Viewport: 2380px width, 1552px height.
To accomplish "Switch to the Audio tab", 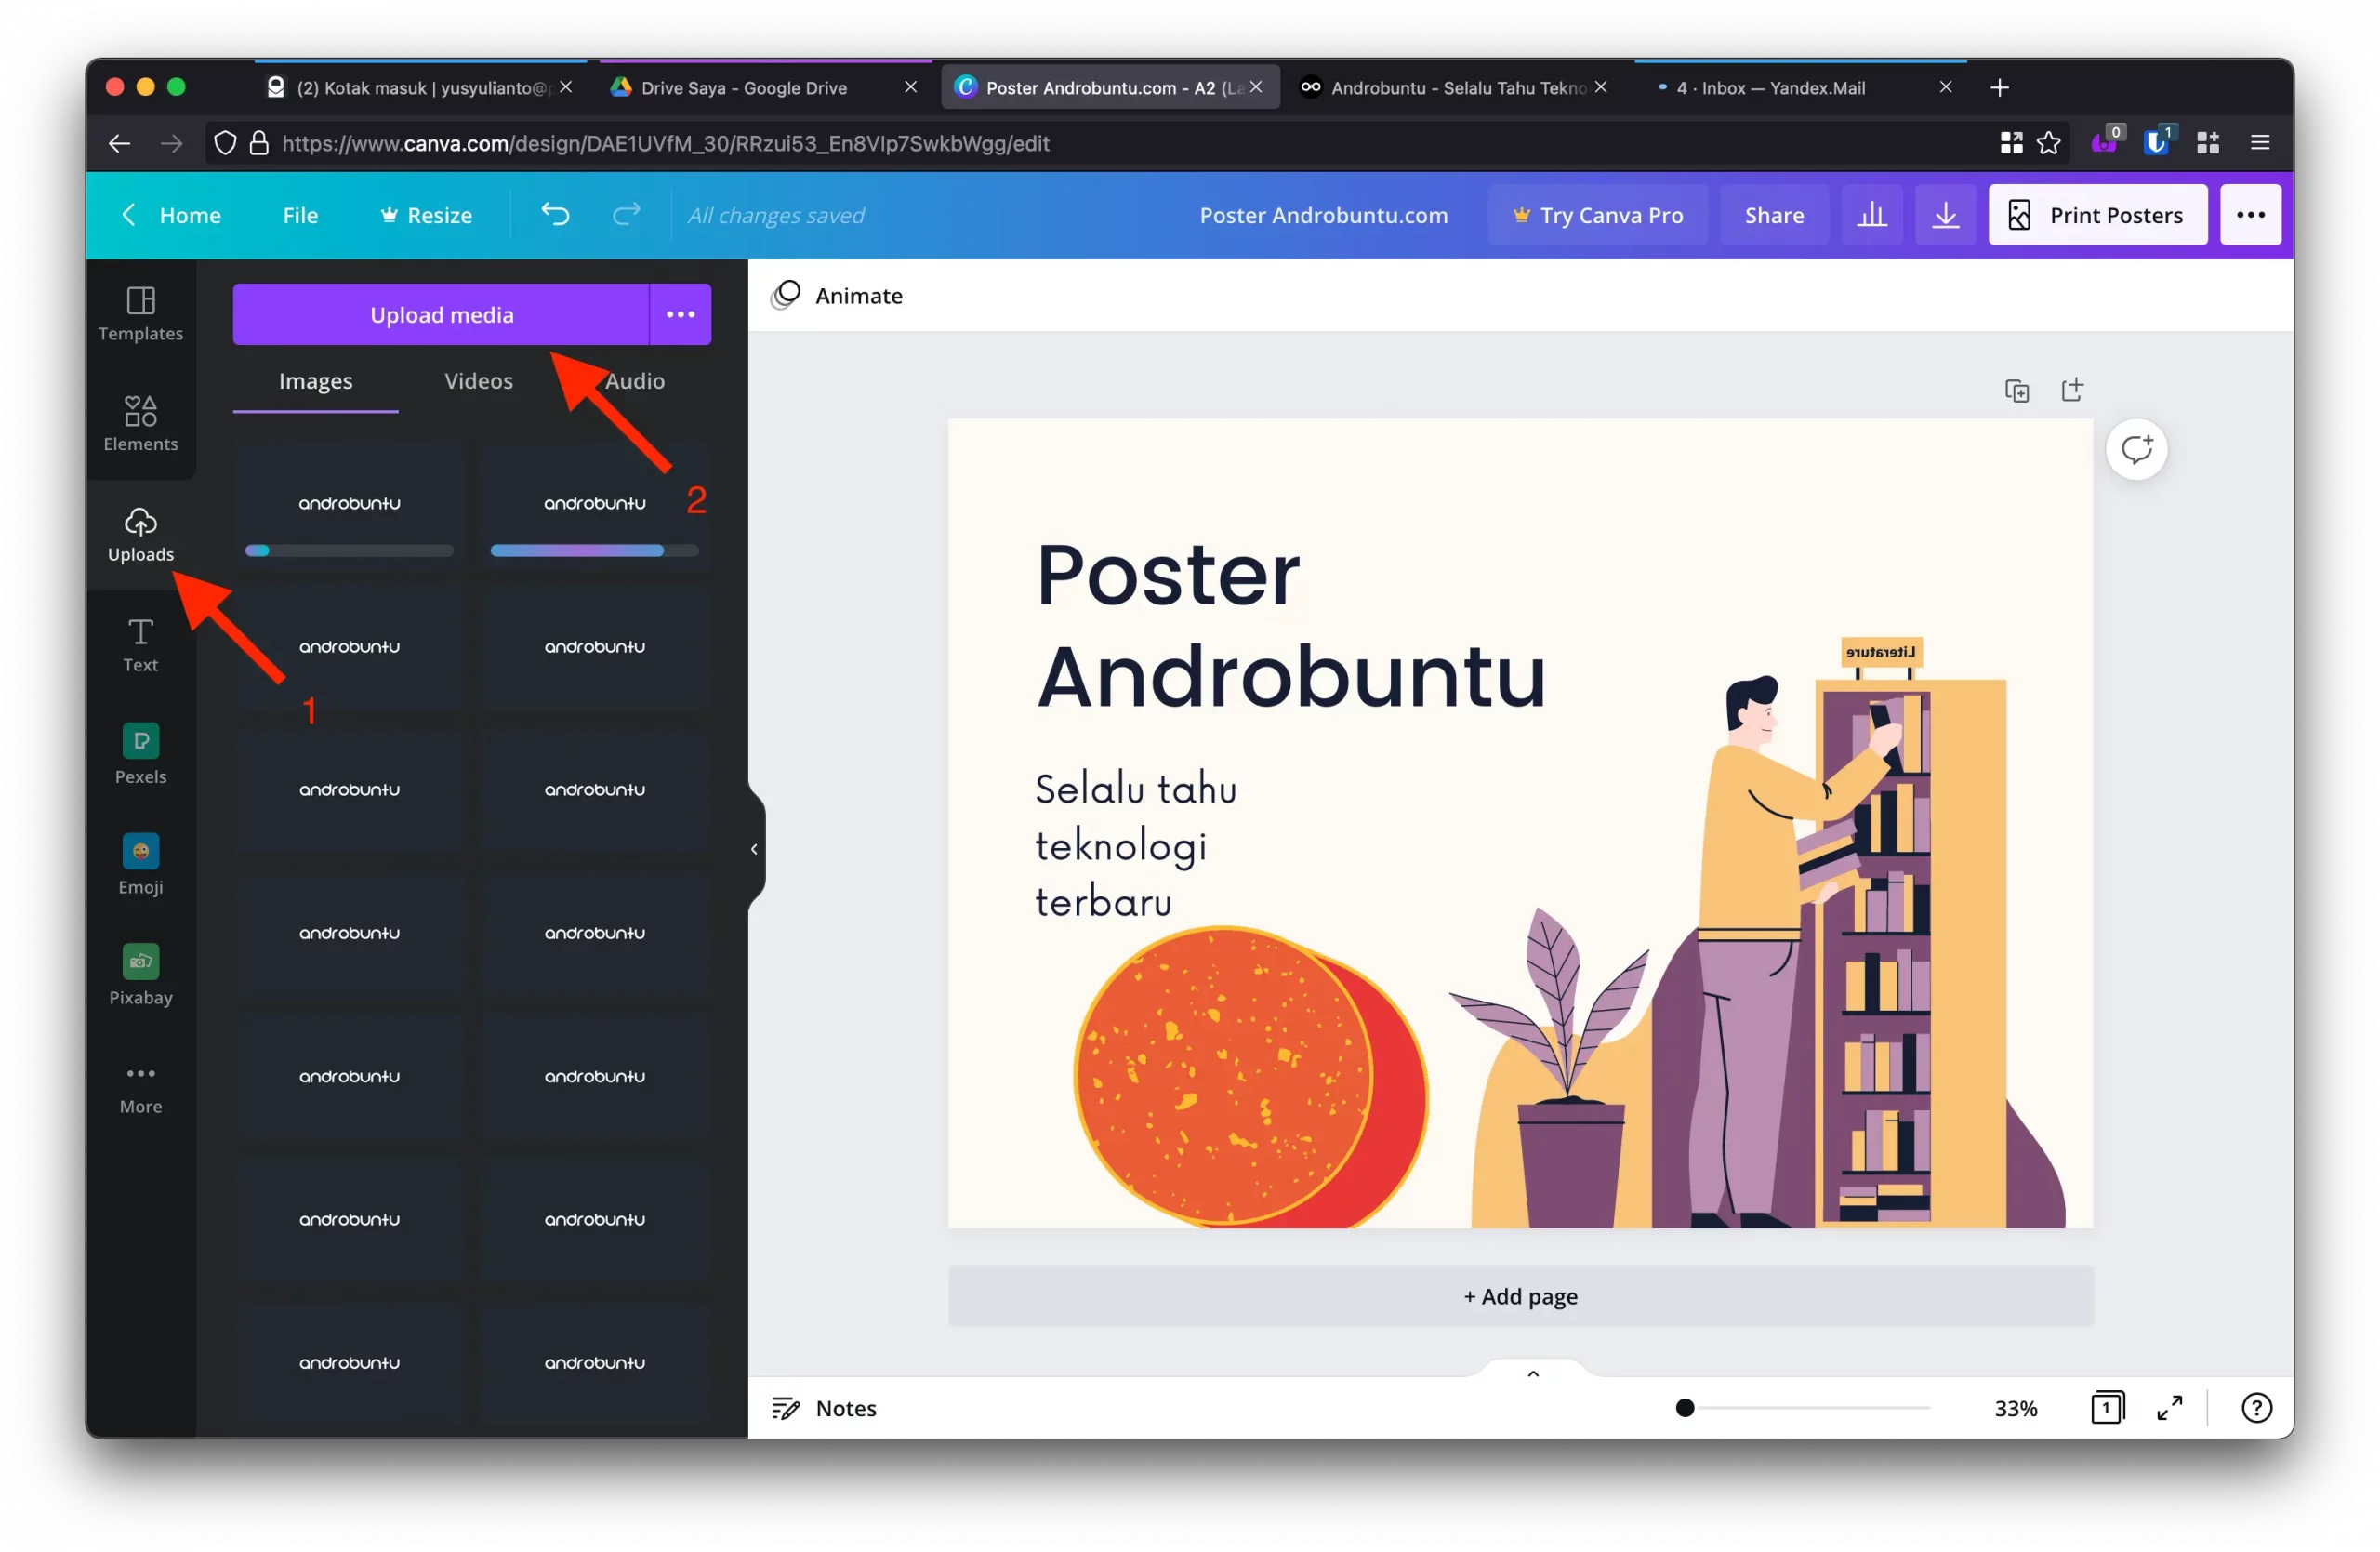I will pos(635,380).
